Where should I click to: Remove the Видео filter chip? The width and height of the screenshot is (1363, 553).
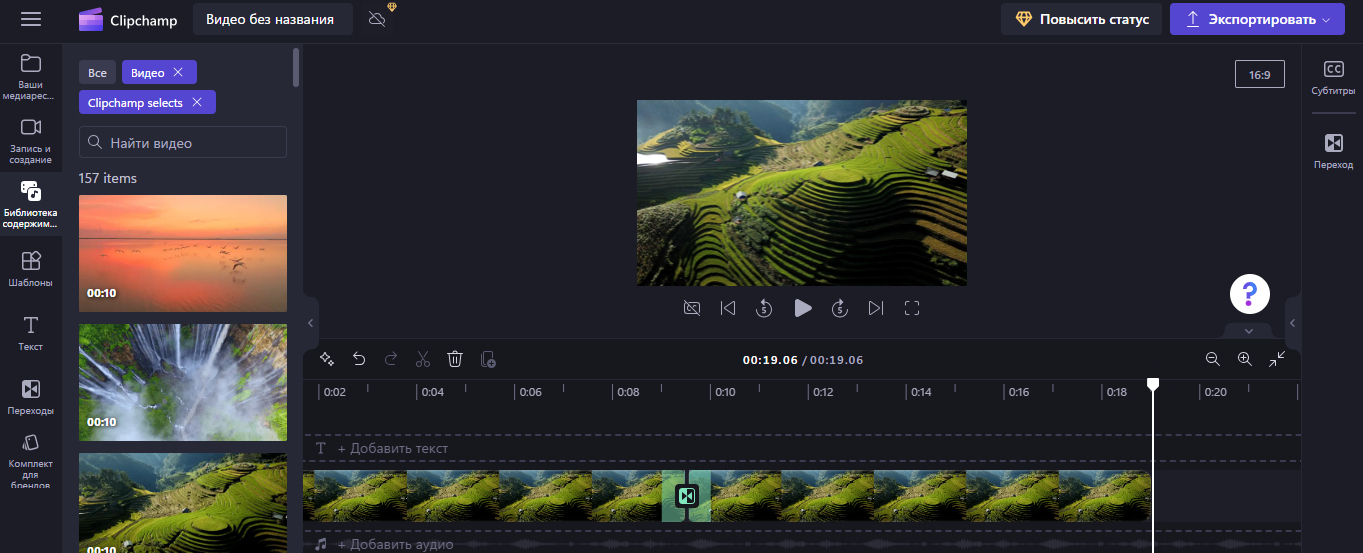coord(178,72)
